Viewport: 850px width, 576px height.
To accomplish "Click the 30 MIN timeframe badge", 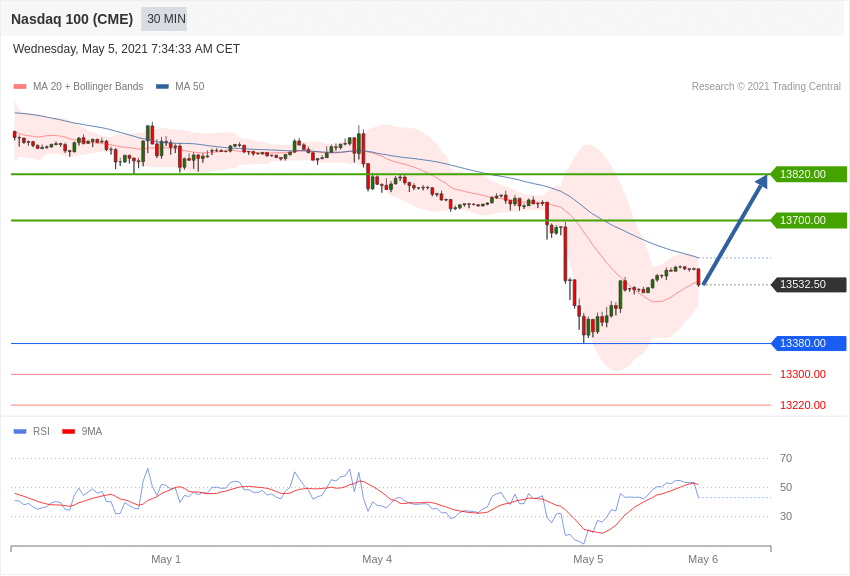I will [x=164, y=19].
